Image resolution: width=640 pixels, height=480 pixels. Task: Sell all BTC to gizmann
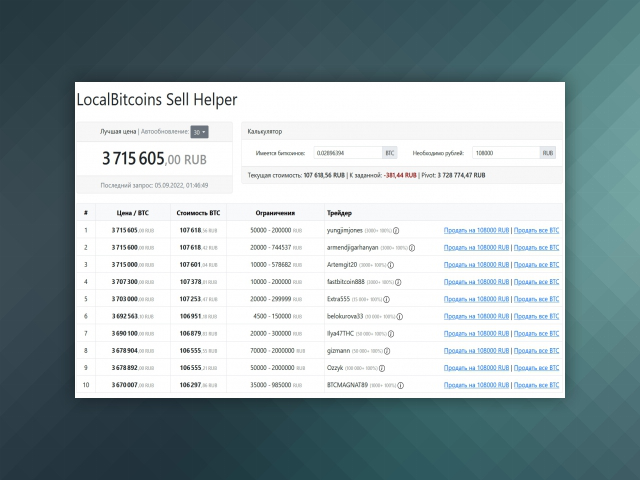click(x=536, y=351)
